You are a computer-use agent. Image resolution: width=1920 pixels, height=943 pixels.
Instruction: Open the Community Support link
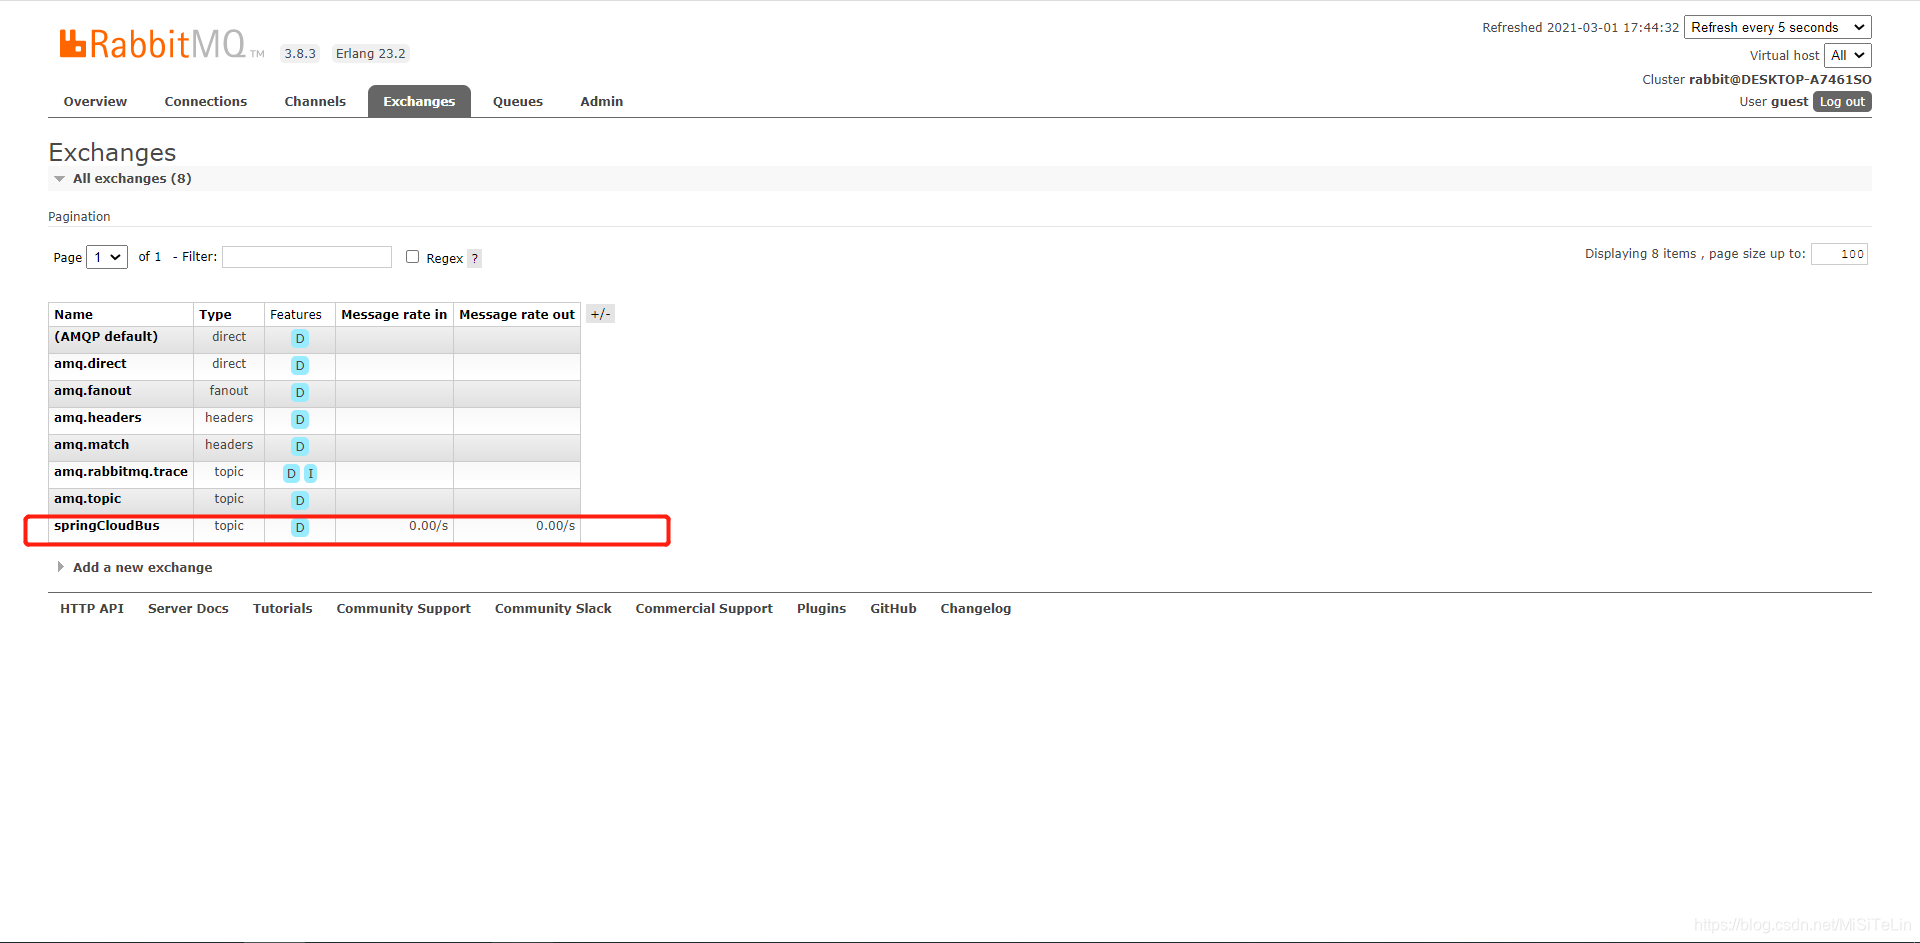403,608
